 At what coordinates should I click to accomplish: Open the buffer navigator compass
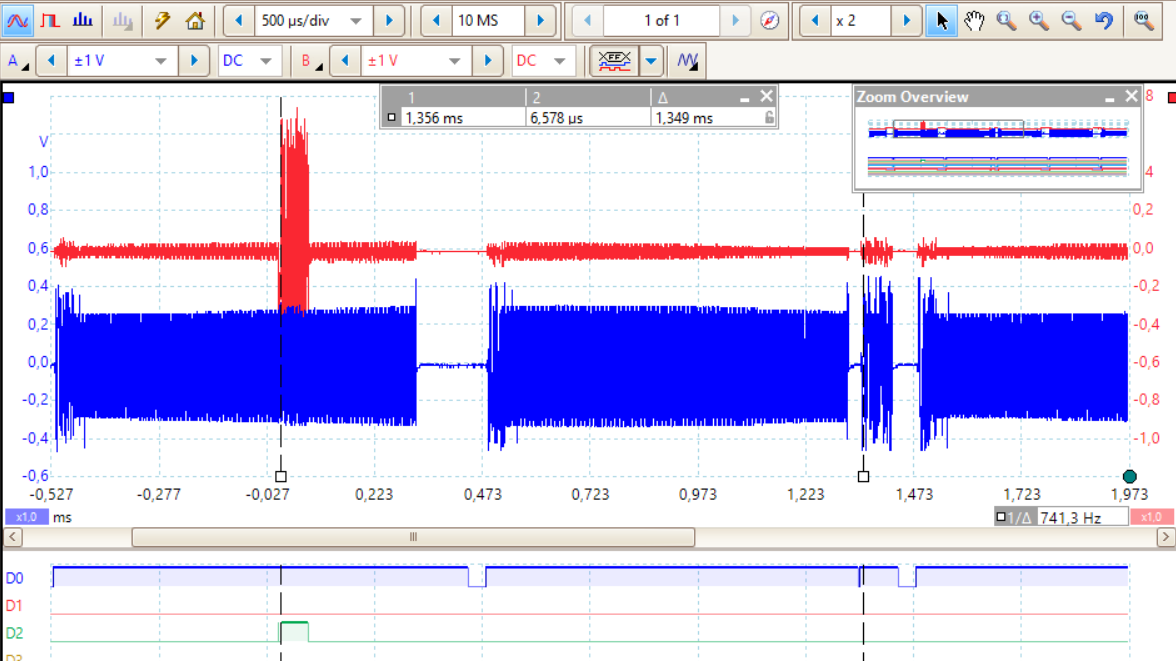[769, 20]
